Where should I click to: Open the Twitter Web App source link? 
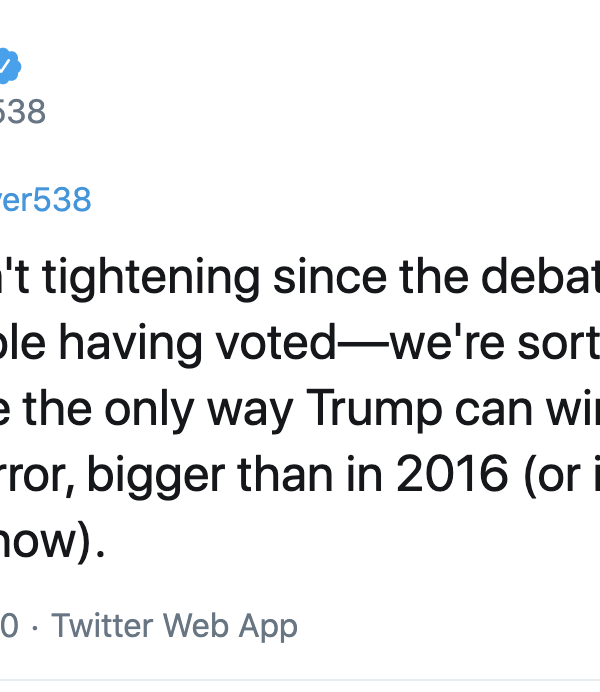[x=175, y=626]
